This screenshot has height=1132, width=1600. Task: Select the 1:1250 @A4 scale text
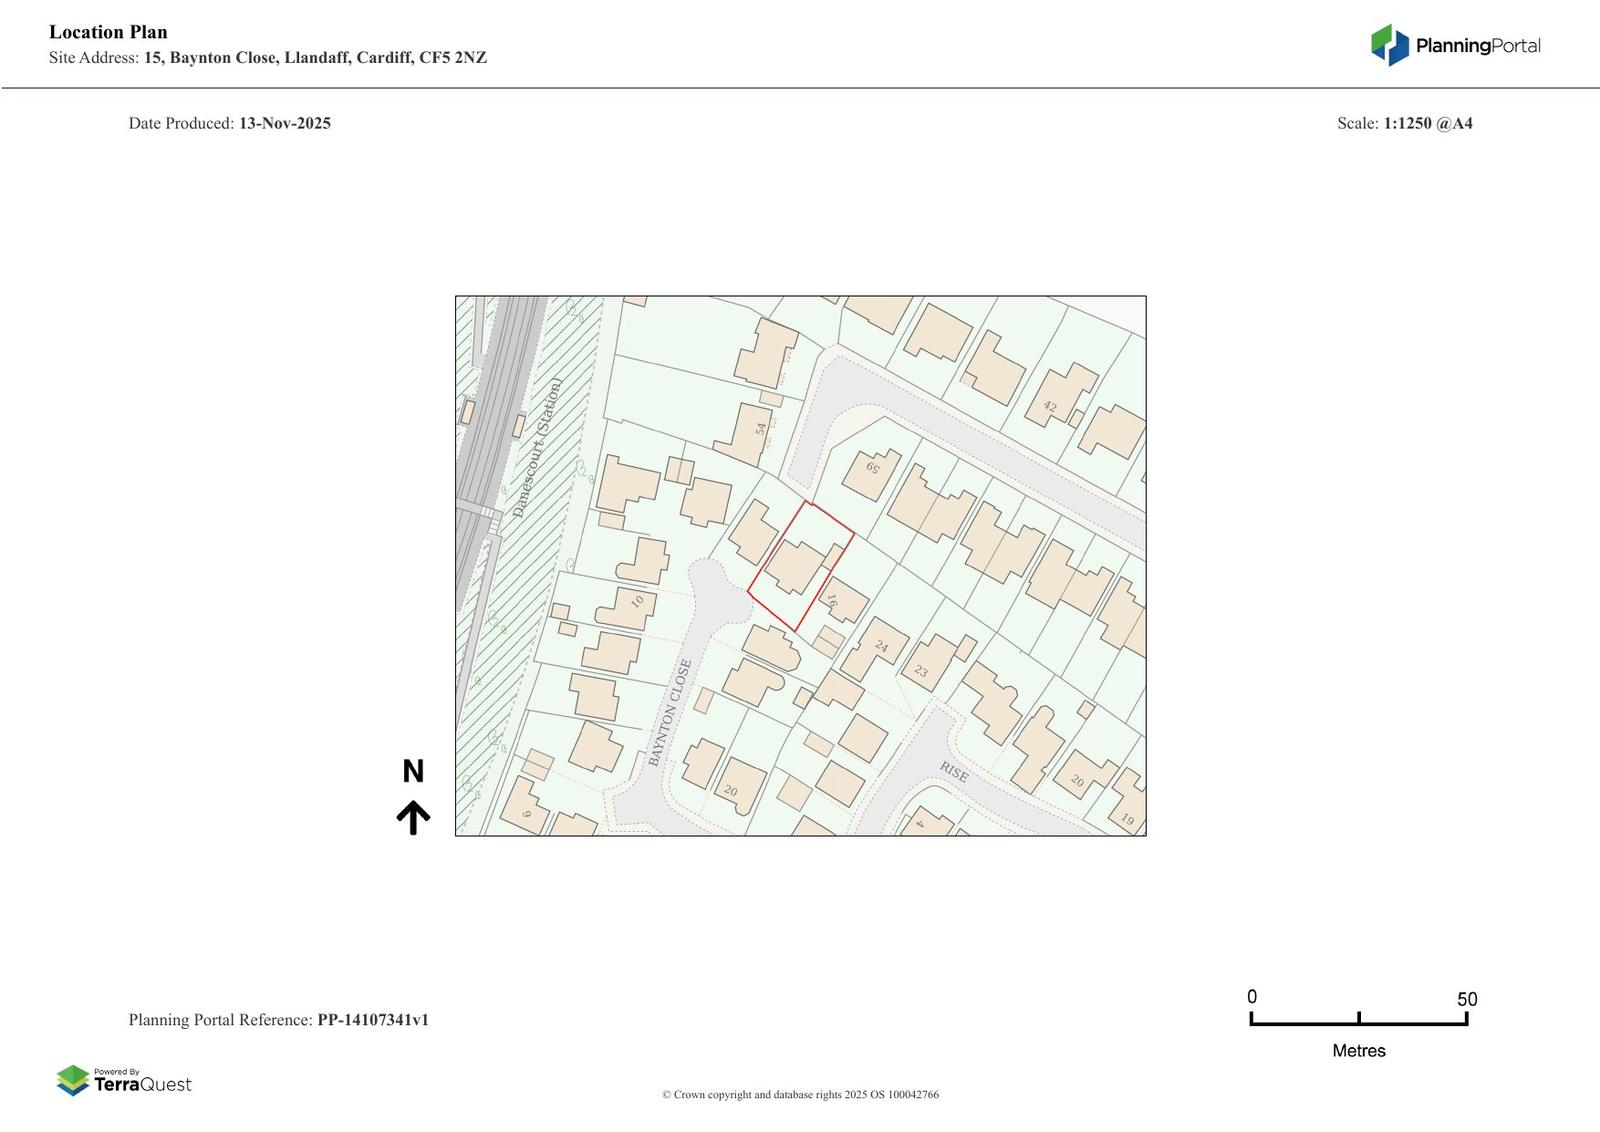tap(1427, 124)
